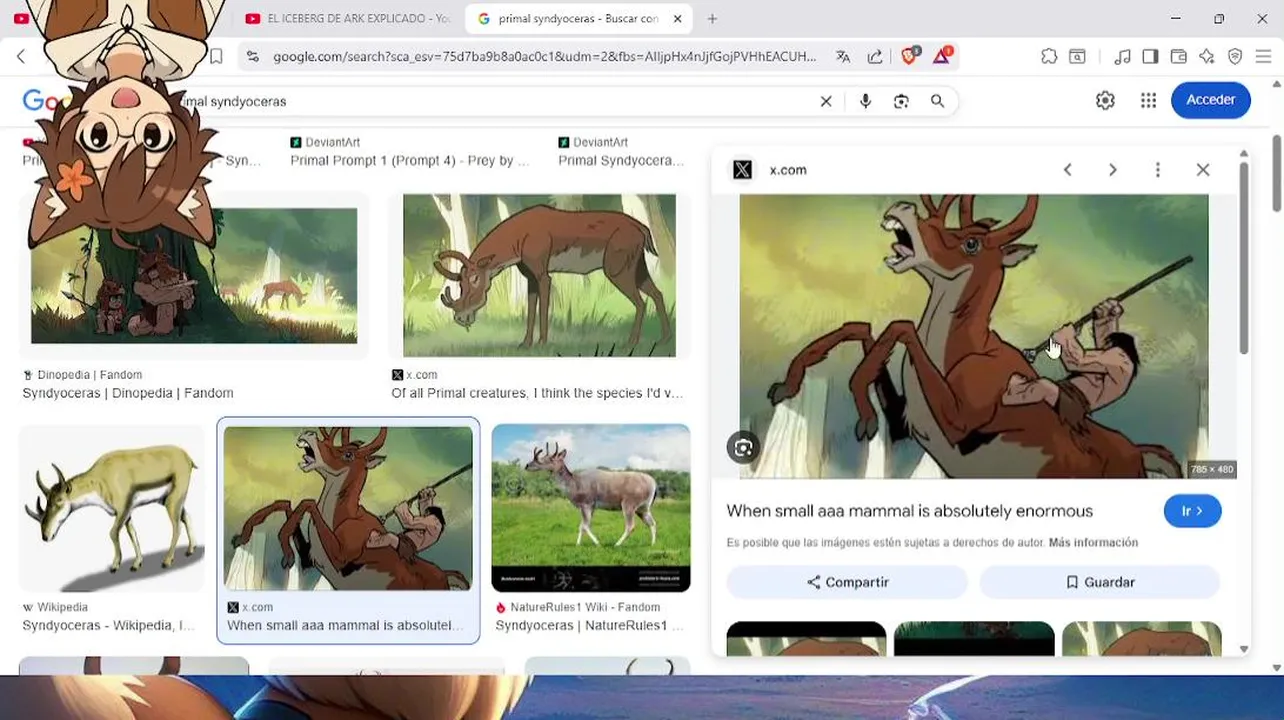
Task: Open a new browser tab
Action: [712, 19]
